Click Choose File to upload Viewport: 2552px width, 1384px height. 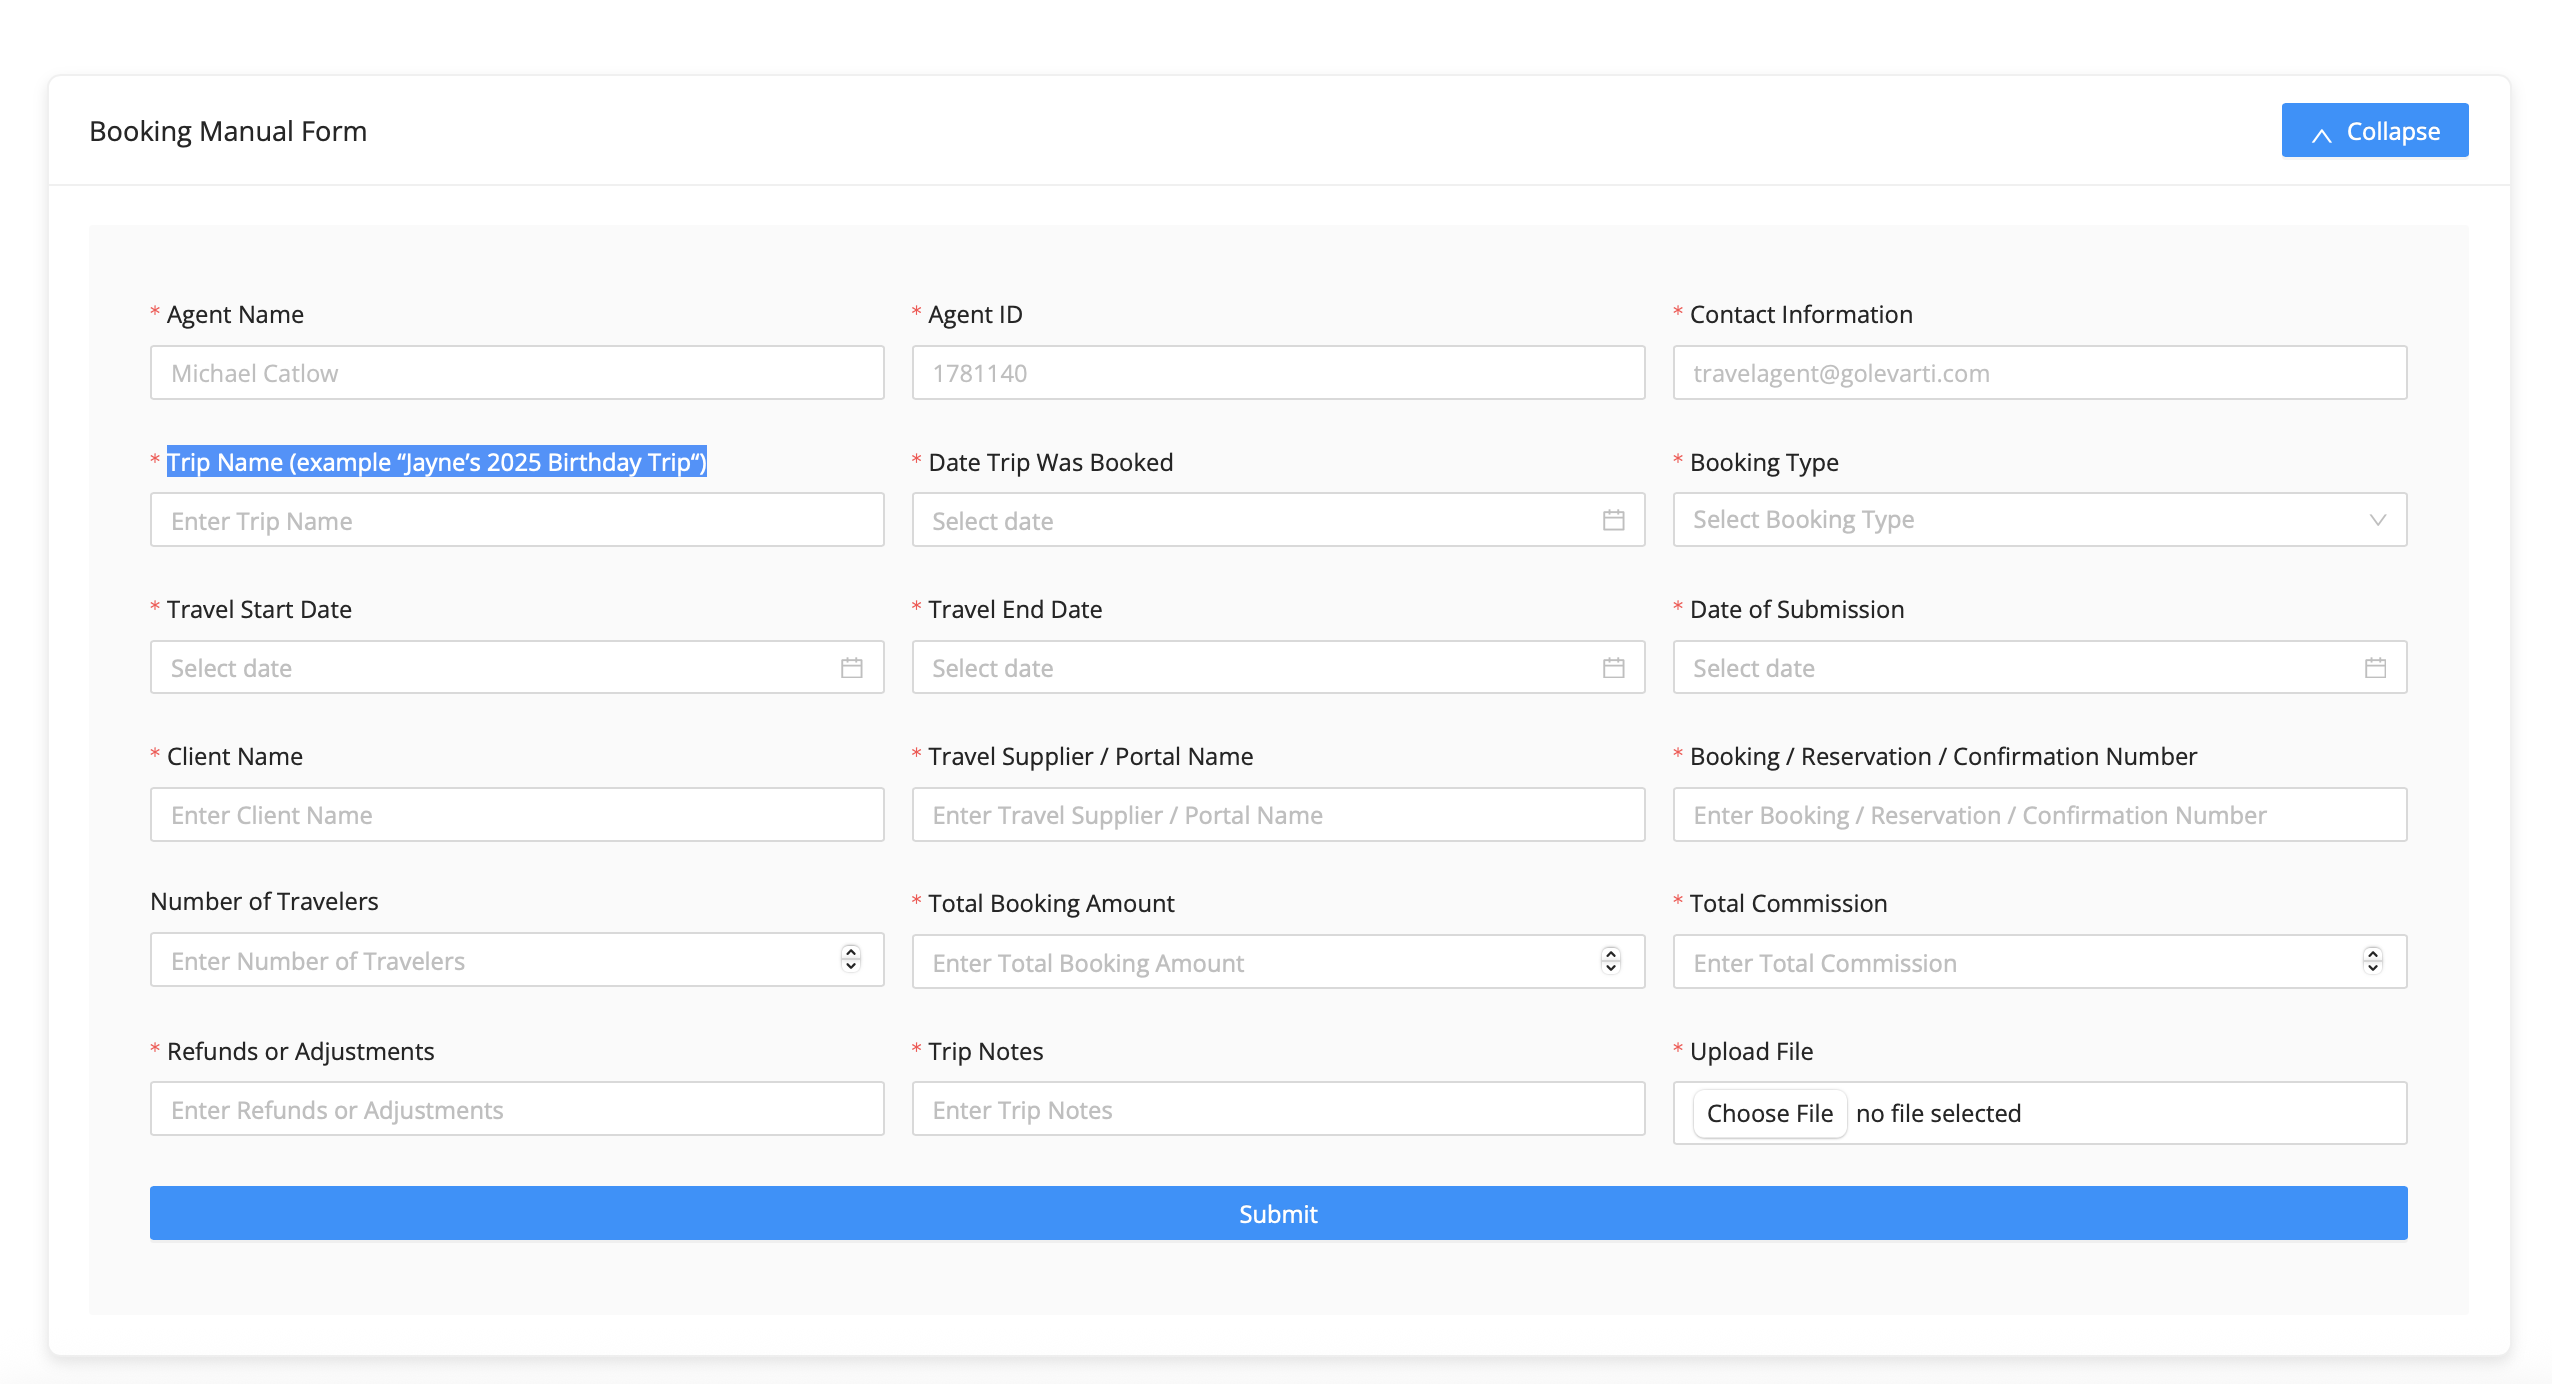[1769, 1113]
